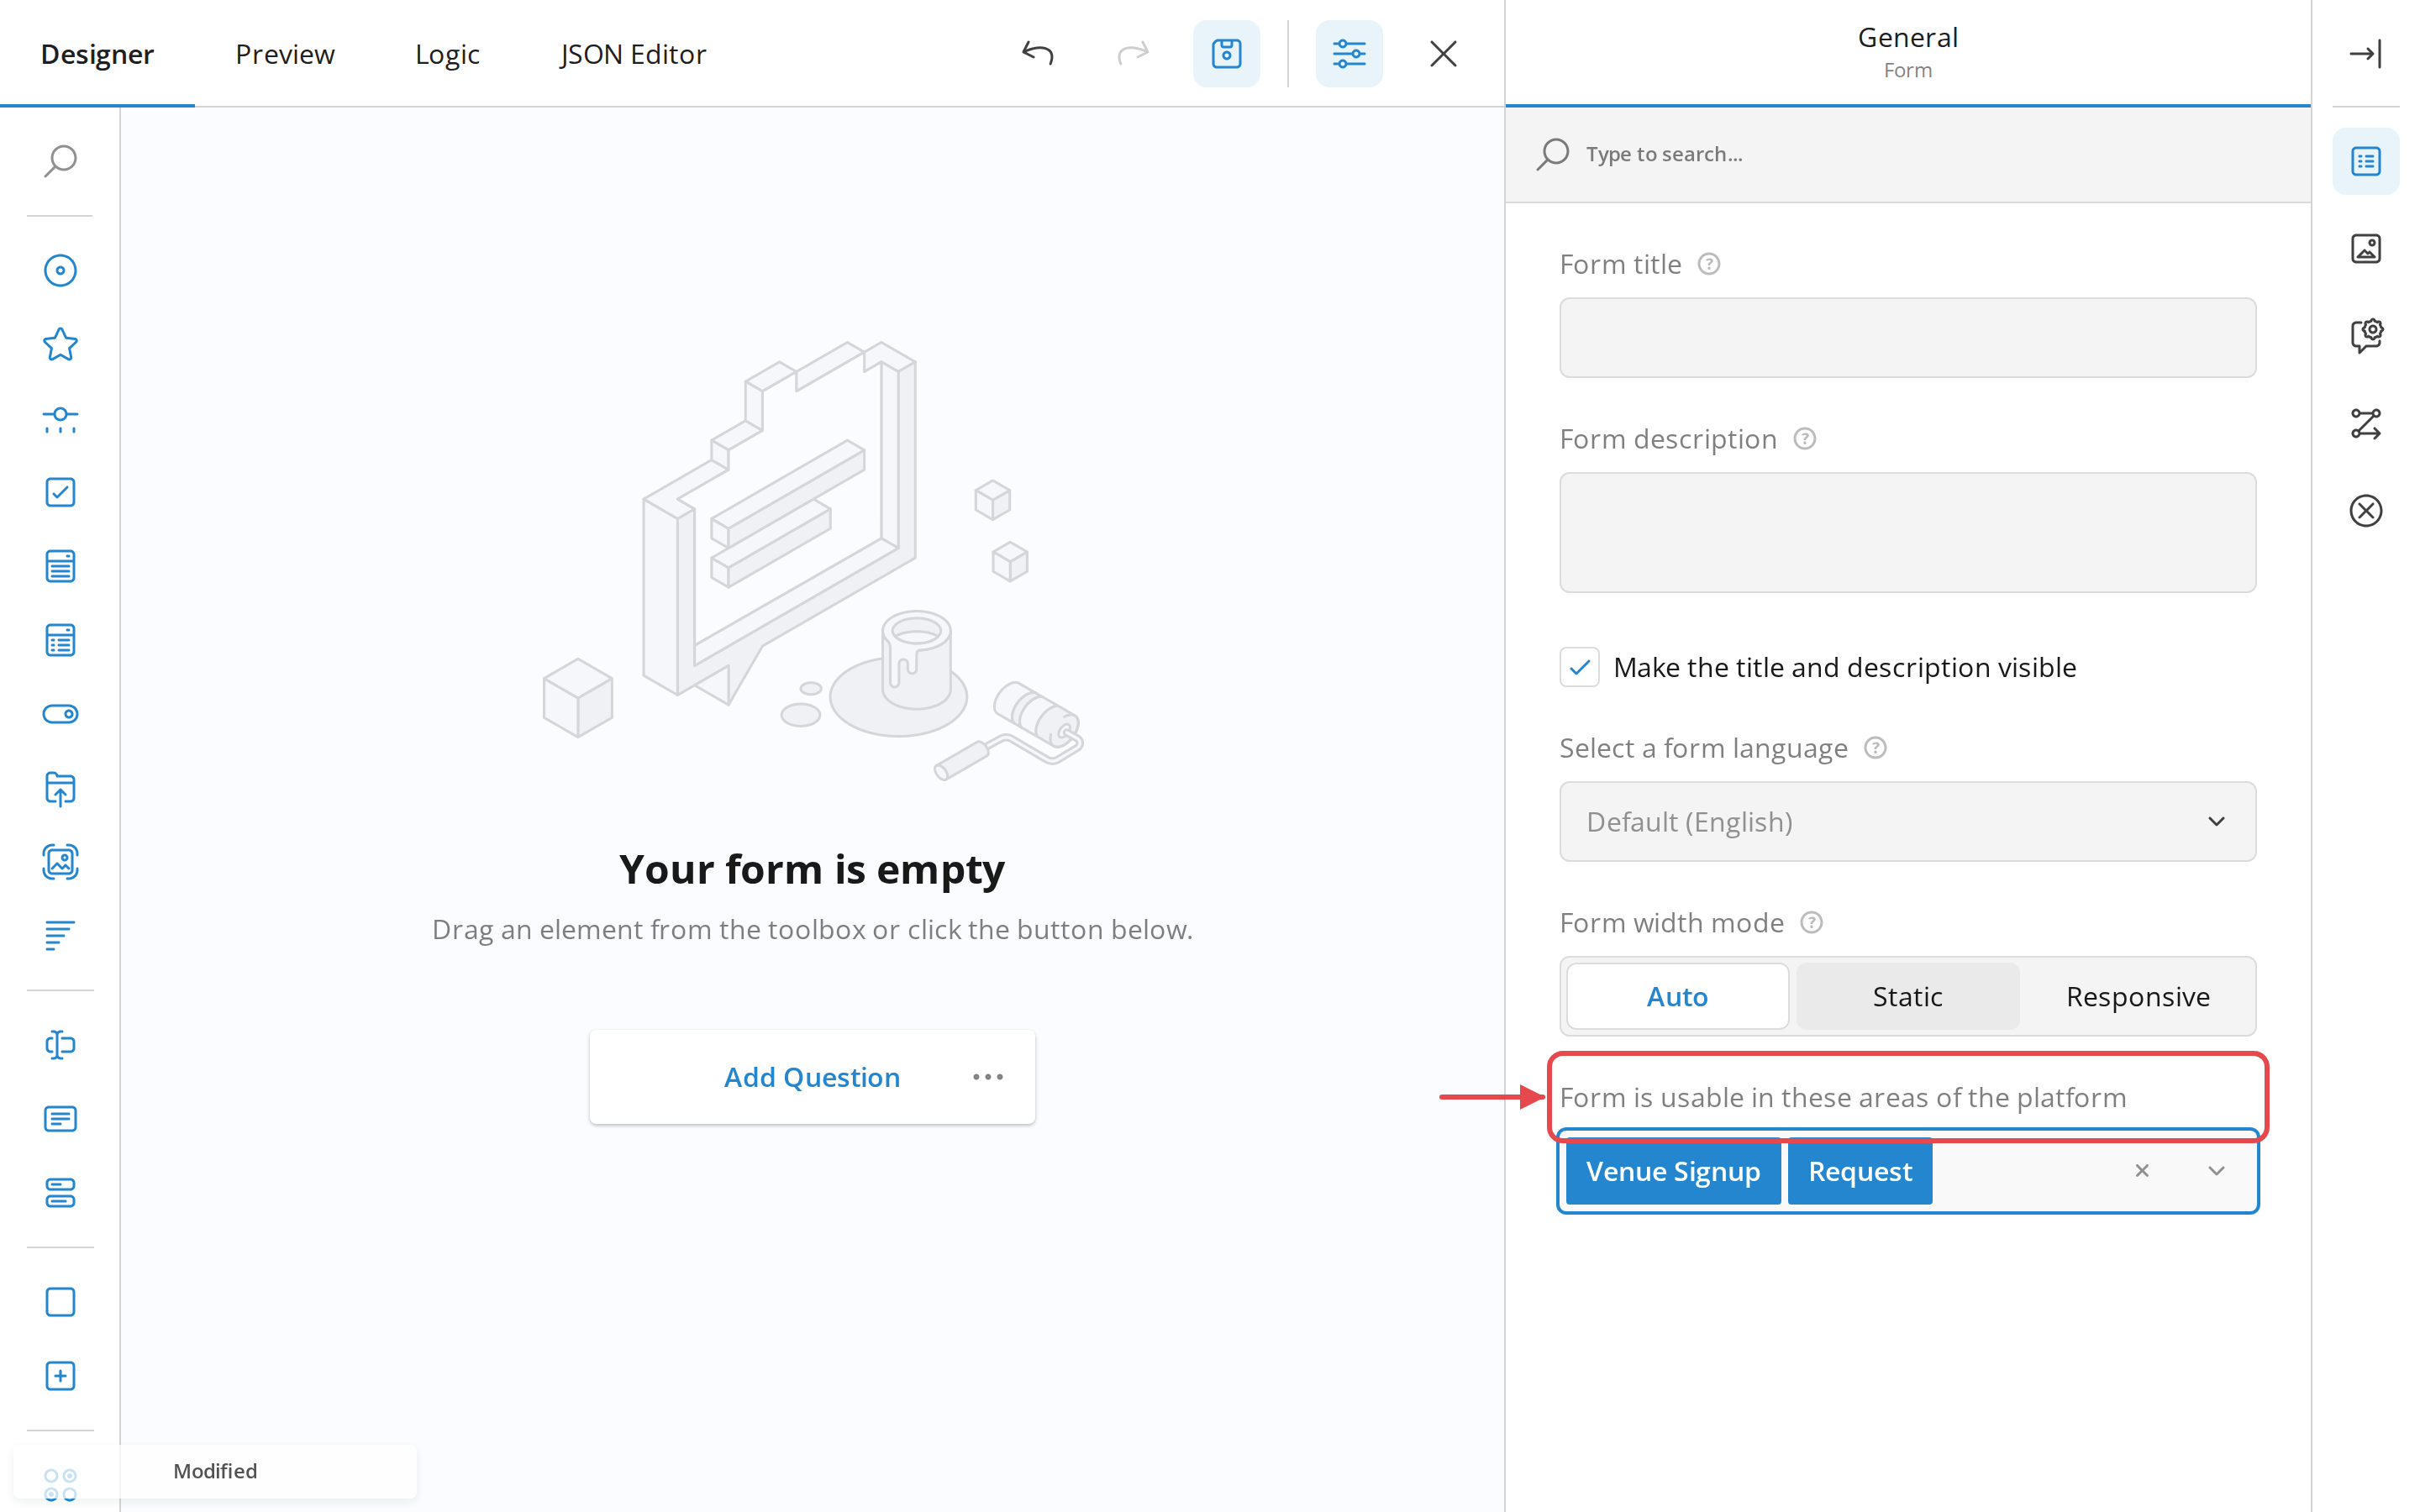This screenshot has width=2420, height=1512.
Task: Click the Add Question button
Action: point(811,1077)
